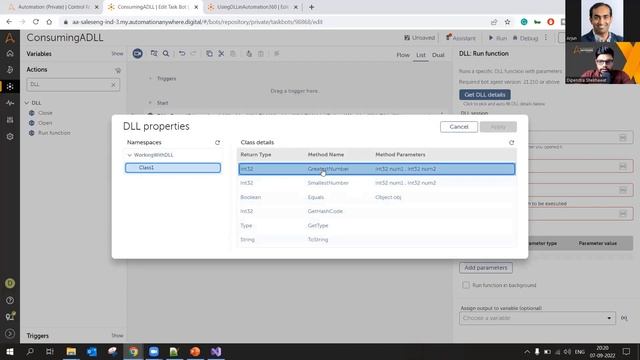This screenshot has height=360, width=640.
Task: Open Visual Studio from the taskbar
Action: [216, 351]
